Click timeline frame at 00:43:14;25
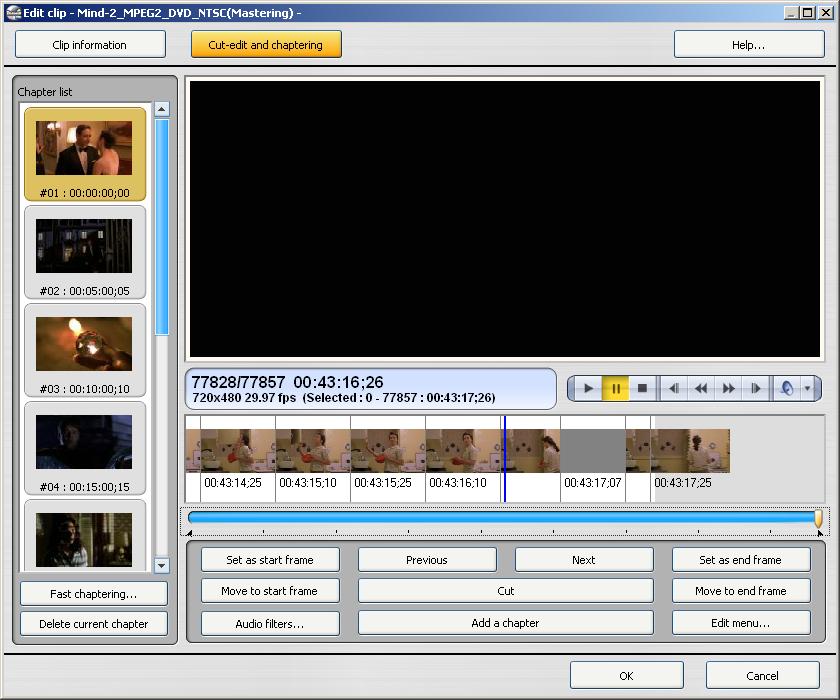This screenshot has width=840, height=700. [x=238, y=451]
